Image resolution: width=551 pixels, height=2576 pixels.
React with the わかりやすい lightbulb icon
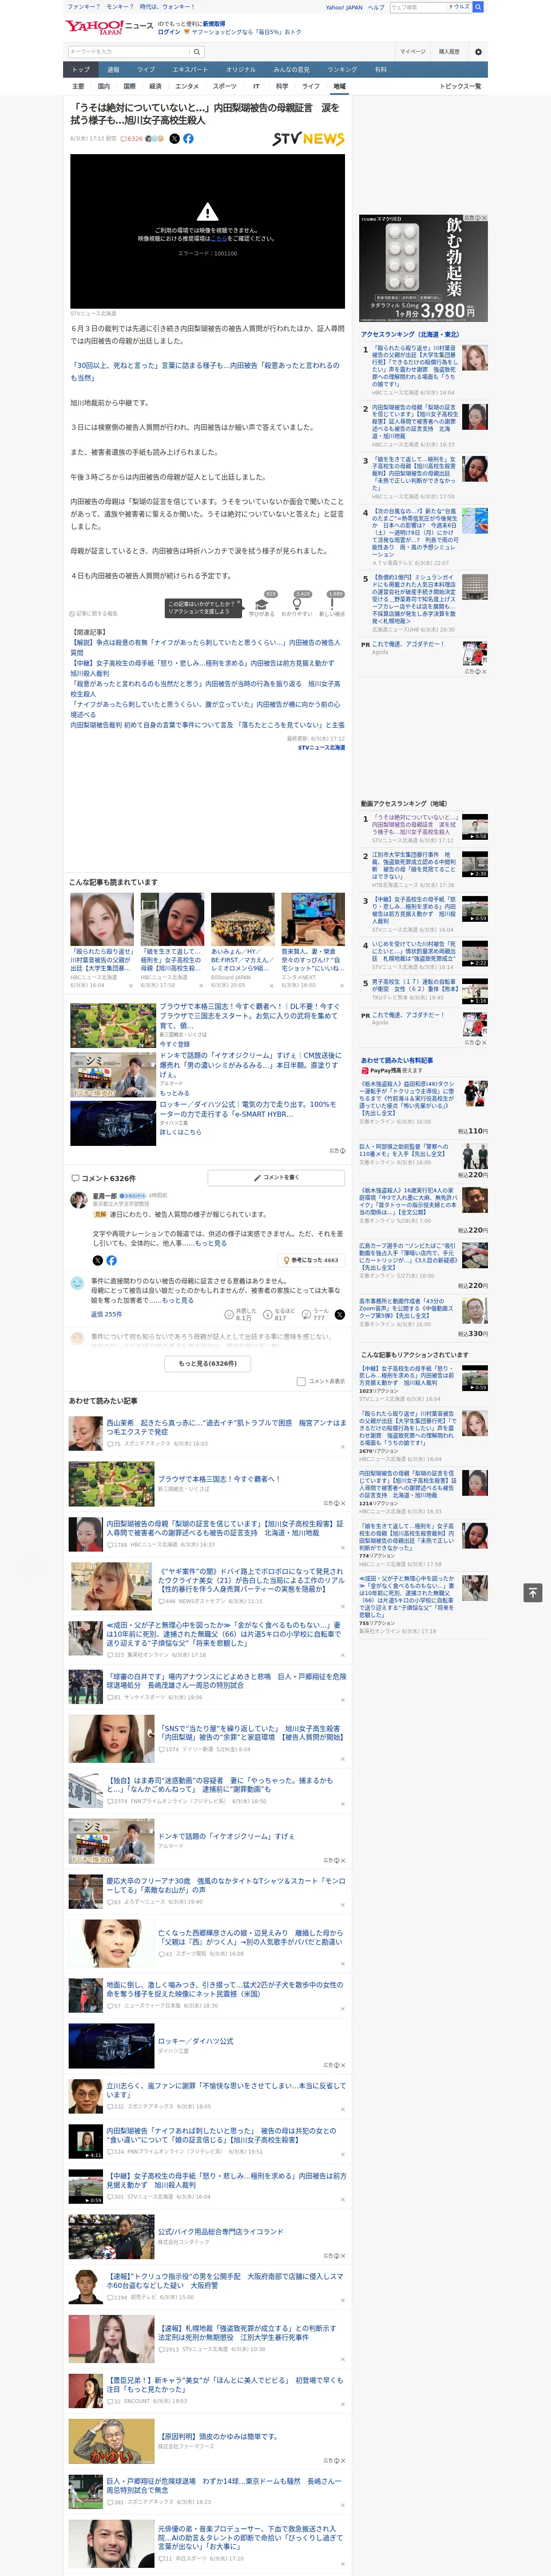tap(298, 603)
